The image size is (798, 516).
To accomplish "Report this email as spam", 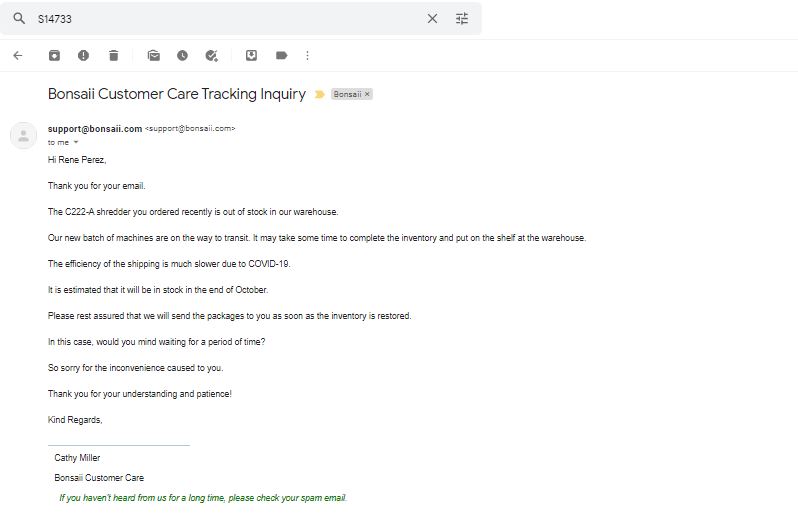I will (83, 55).
